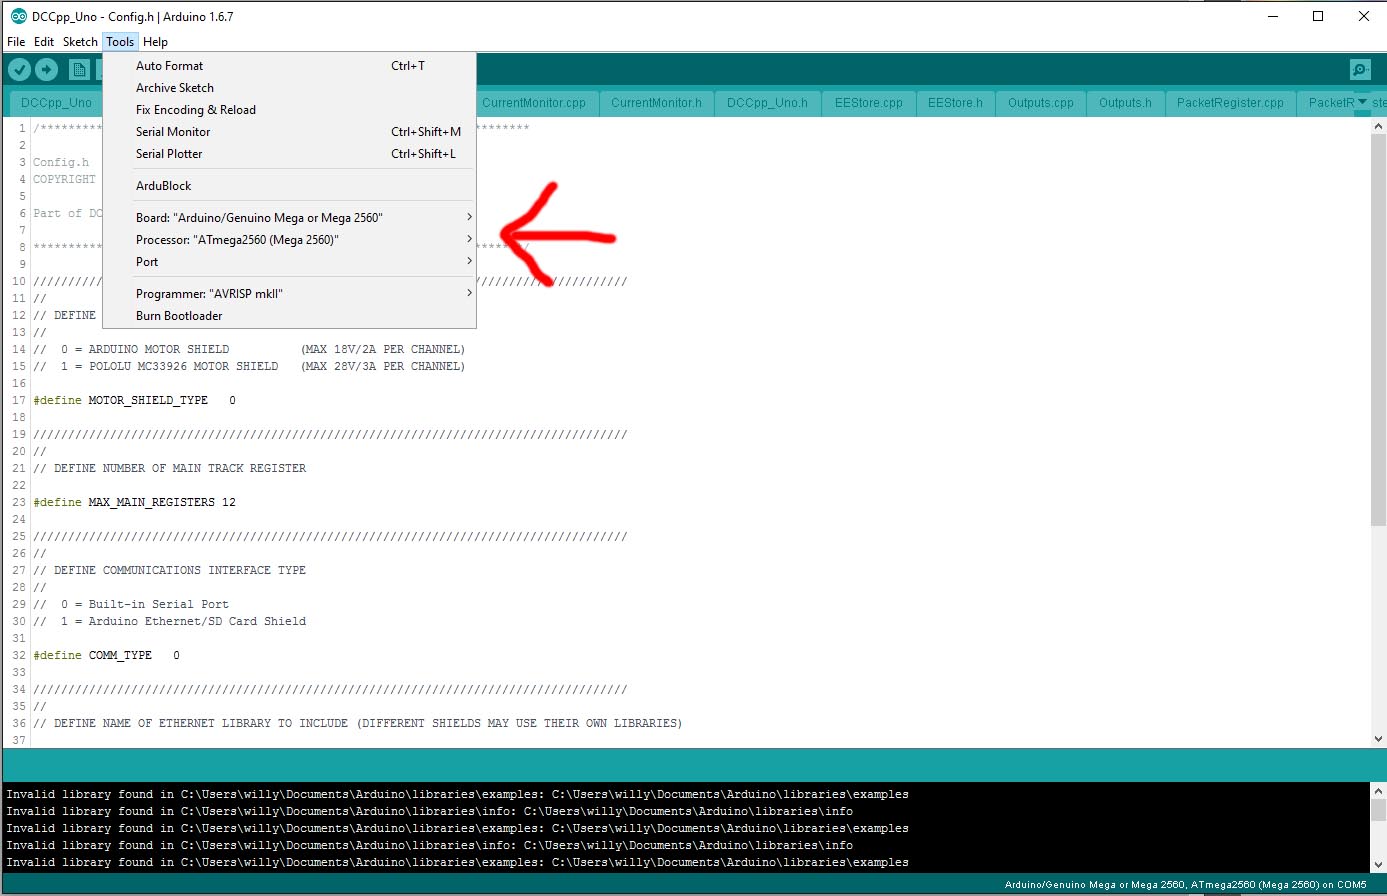Expand the Processor submenu
The height and width of the screenshot is (896, 1387).
pyautogui.click(x=305, y=239)
